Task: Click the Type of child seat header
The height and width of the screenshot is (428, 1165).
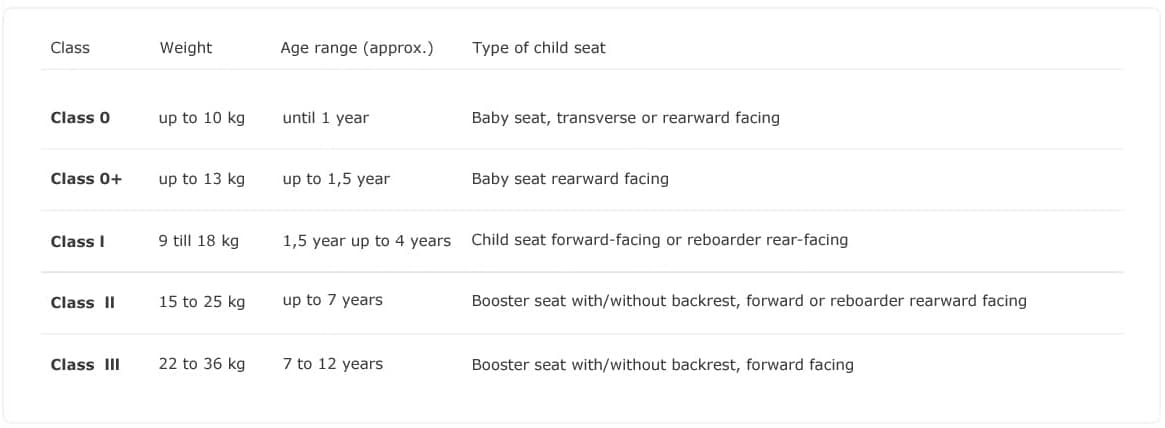Action: (x=539, y=48)
